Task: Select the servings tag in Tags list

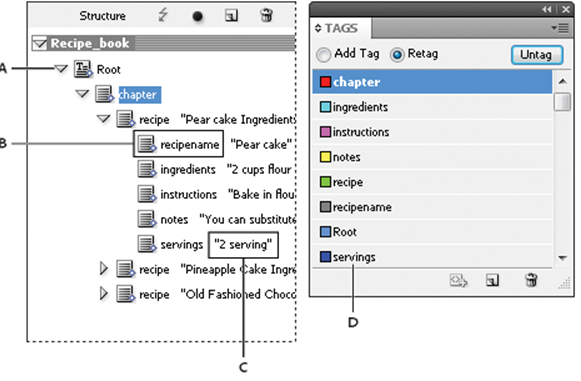Action: point(432,256)
